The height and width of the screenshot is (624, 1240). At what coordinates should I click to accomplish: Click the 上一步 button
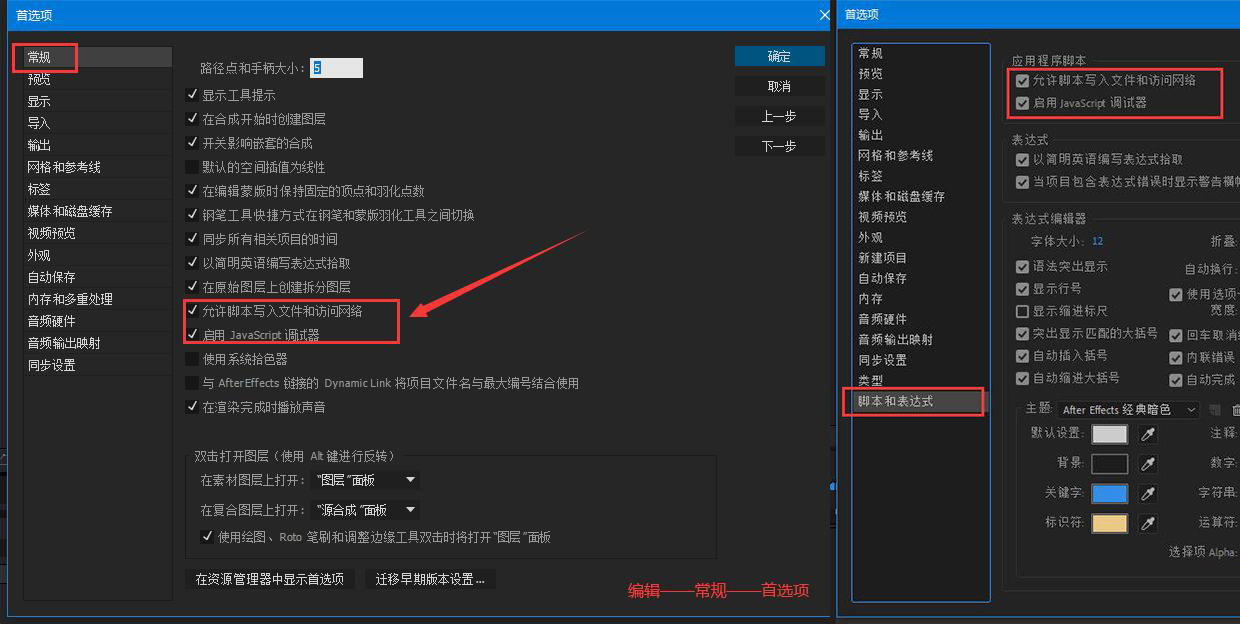(779, 116)
